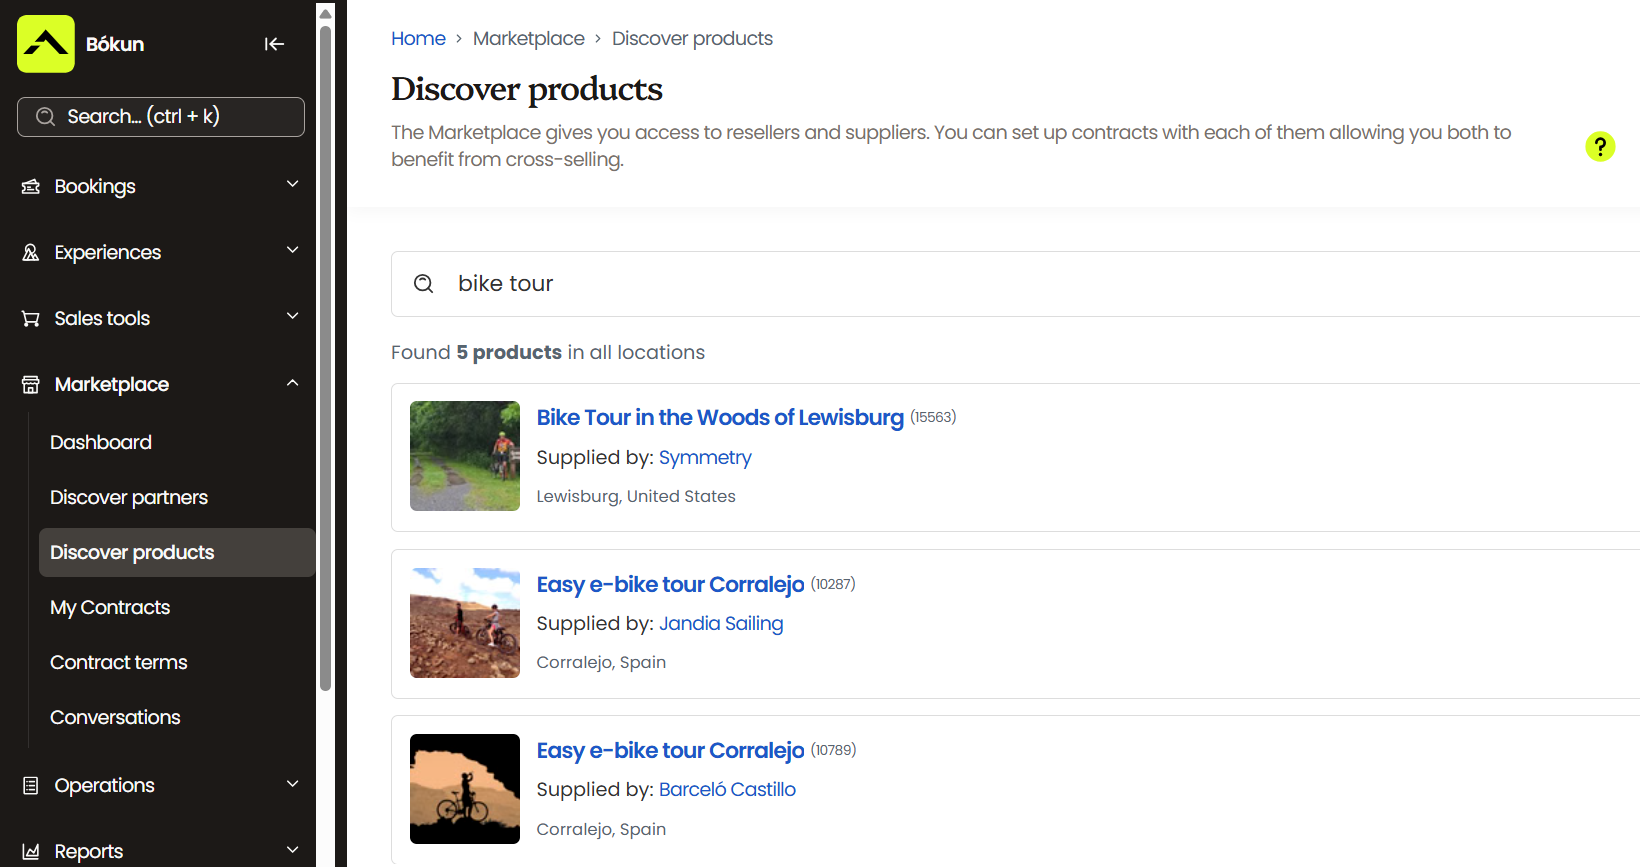1640x867 pixels.
Task: Click the Reports chart icon
Action: tap(31, 852)
